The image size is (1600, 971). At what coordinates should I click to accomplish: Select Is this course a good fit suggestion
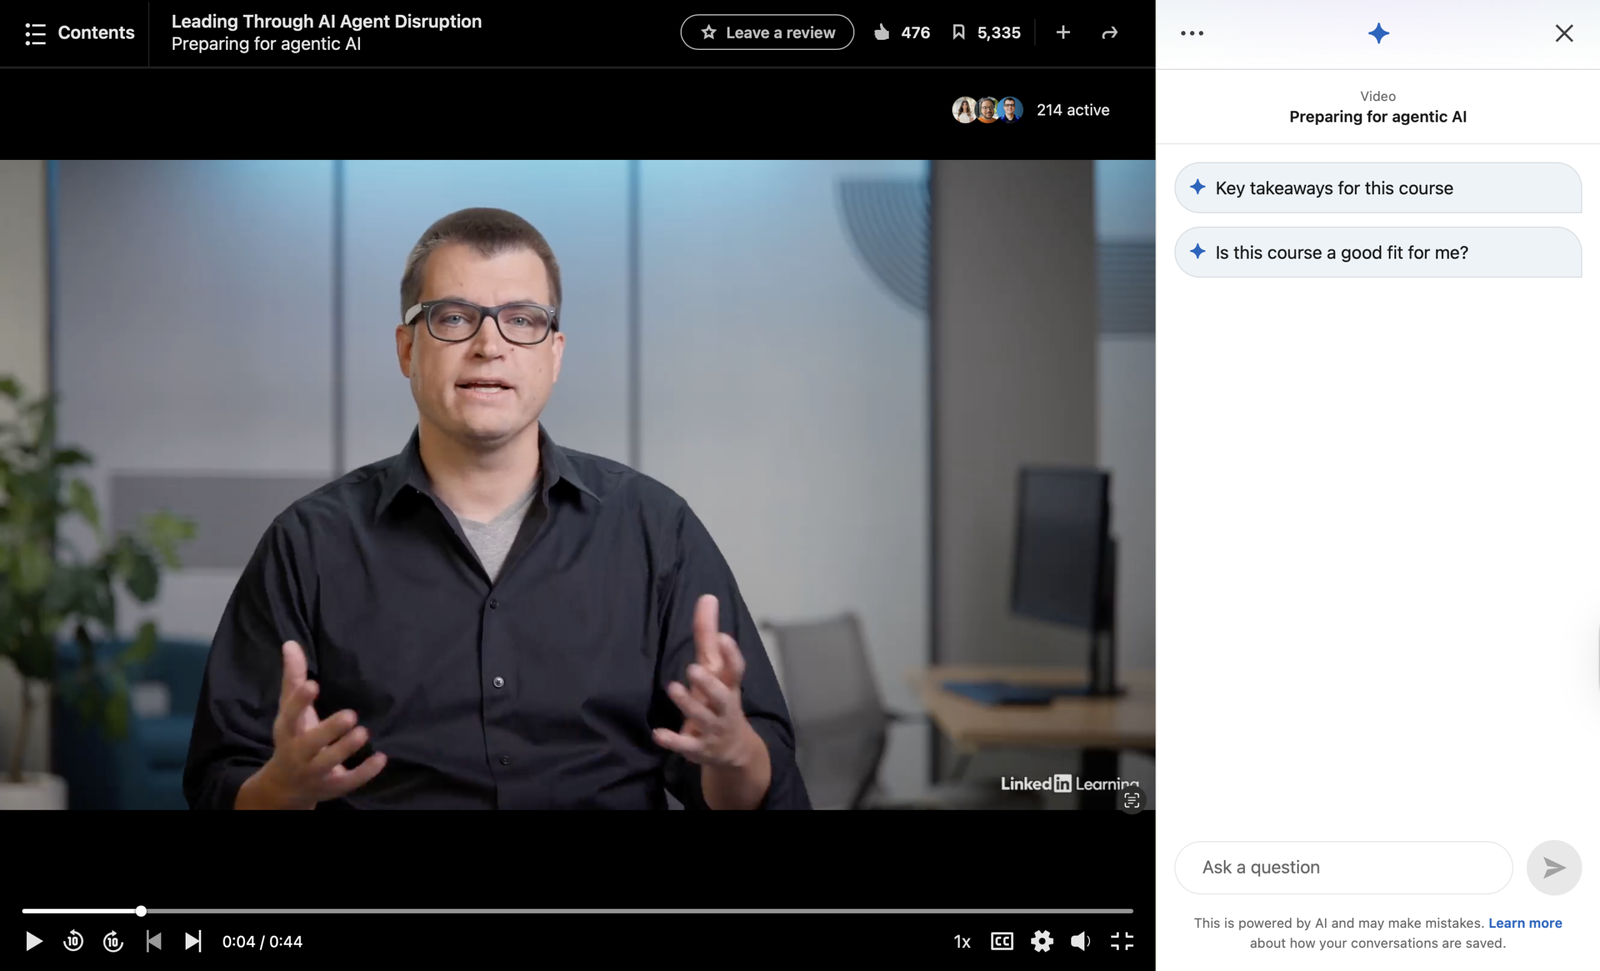(1377, 253)
